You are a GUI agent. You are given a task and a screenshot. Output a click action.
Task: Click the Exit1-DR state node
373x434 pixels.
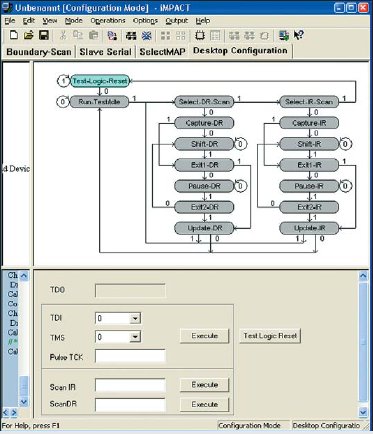204,165
